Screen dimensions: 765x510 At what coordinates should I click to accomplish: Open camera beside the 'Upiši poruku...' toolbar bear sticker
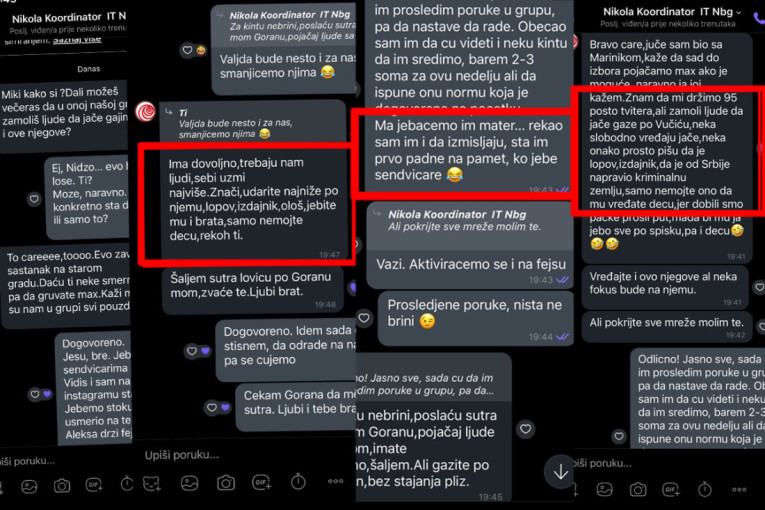tap(225, 483)
